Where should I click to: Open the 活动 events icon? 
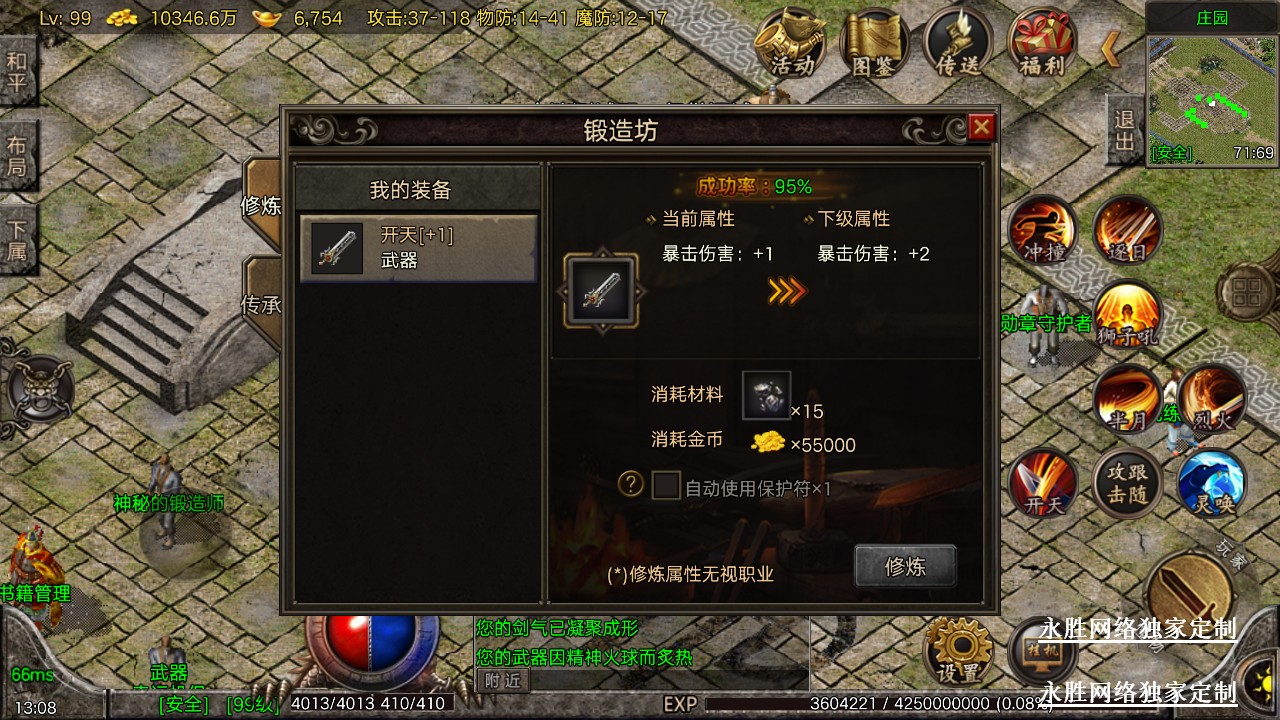789,44
